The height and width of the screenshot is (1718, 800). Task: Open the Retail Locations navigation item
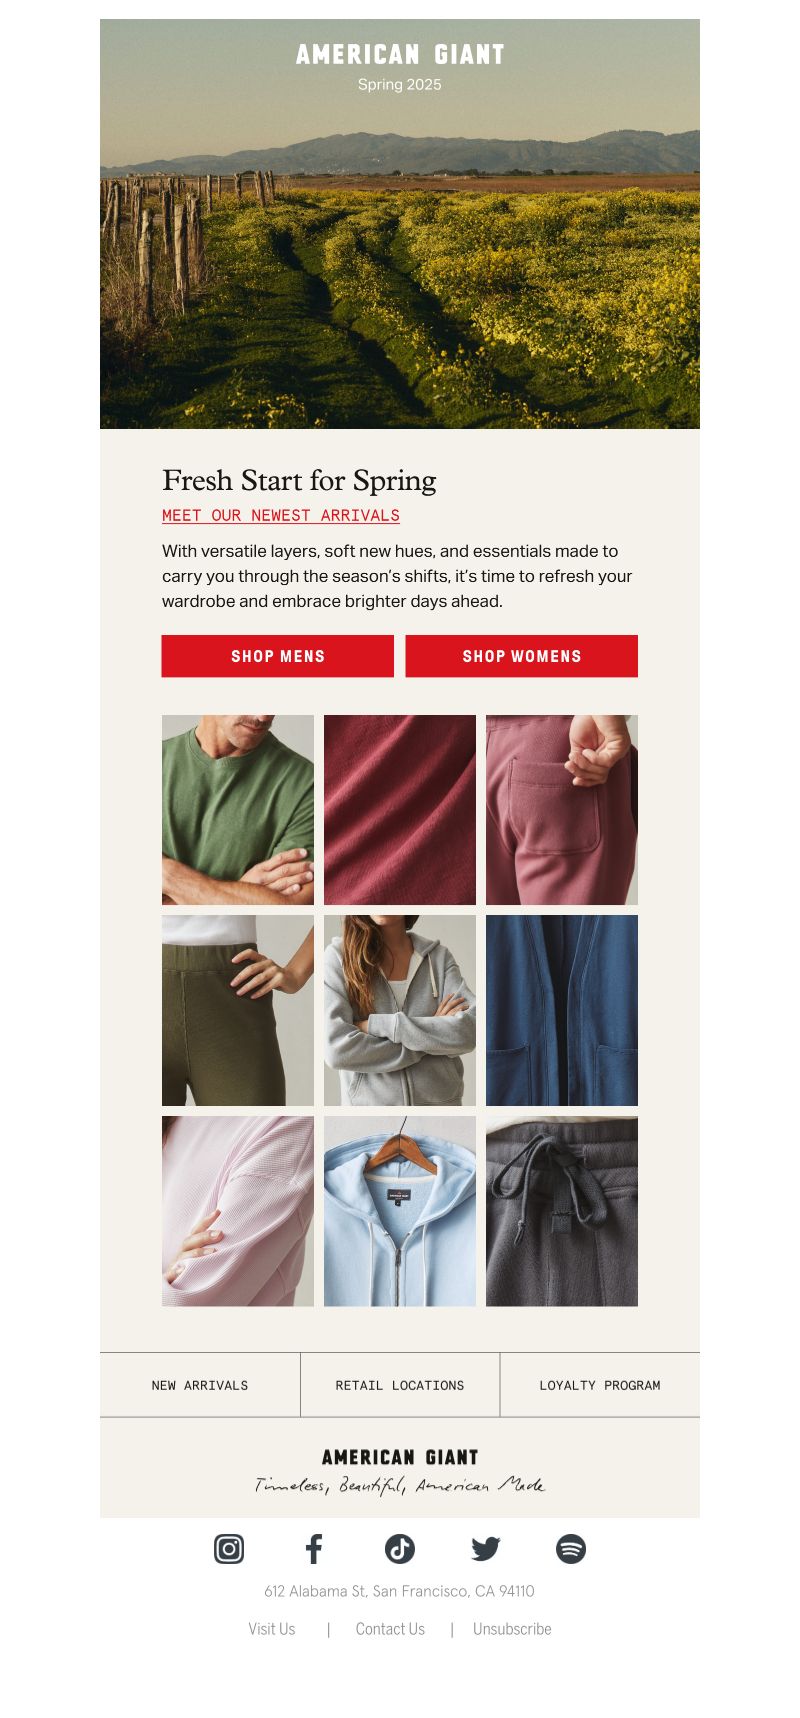coord(400,1385)
